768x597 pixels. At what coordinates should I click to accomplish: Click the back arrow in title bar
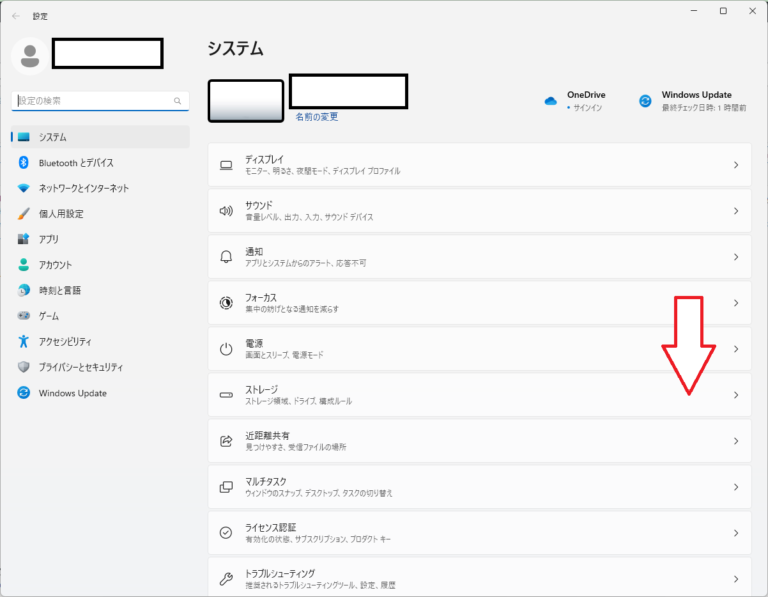tap(16, 16)
